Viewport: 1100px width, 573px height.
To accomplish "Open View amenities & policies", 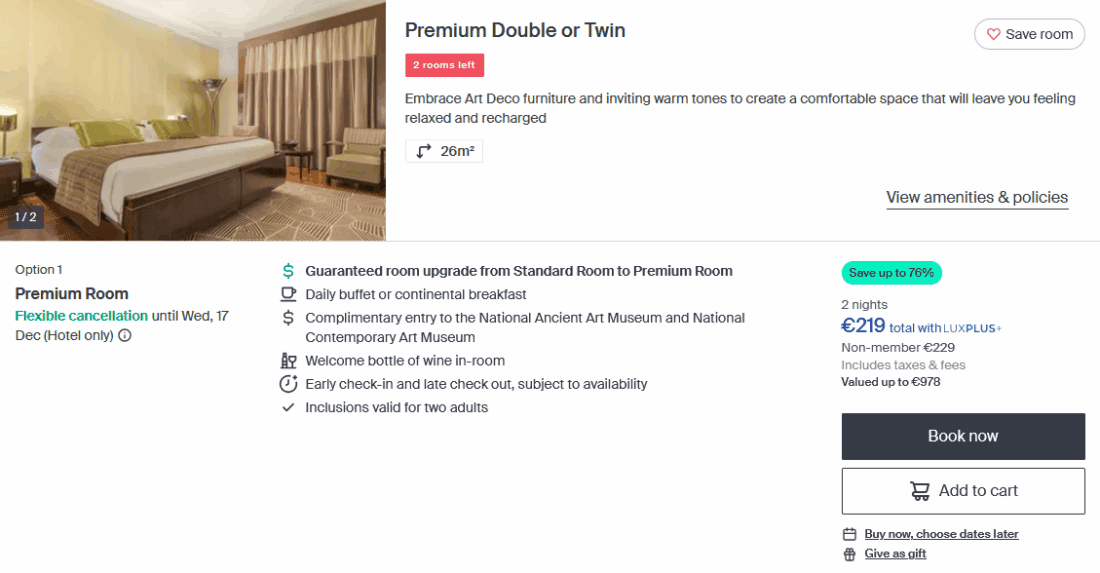I will coord(976,197).
